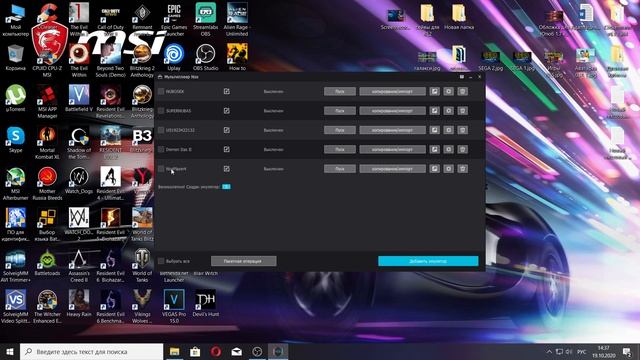Viewport: 640px width, 360px height.
Task: Start the Demon emulator with Пуск
Action: click(340, 149)
